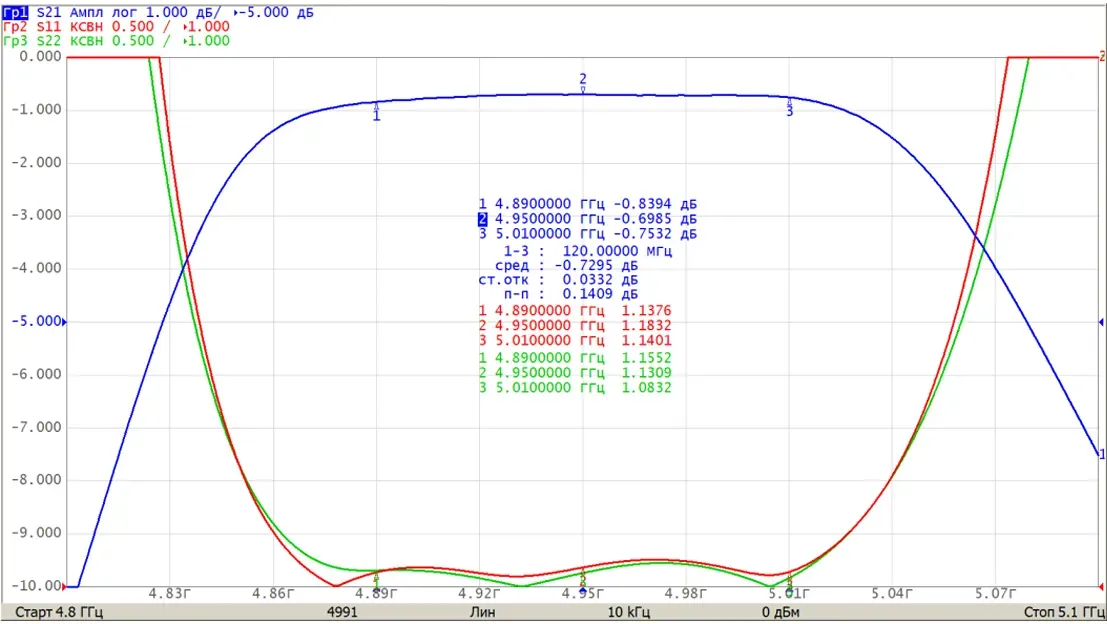This screenshot has width=1107, height=624.
Task: Select the Гр1 S21 trace label
Action: [16, 12]
